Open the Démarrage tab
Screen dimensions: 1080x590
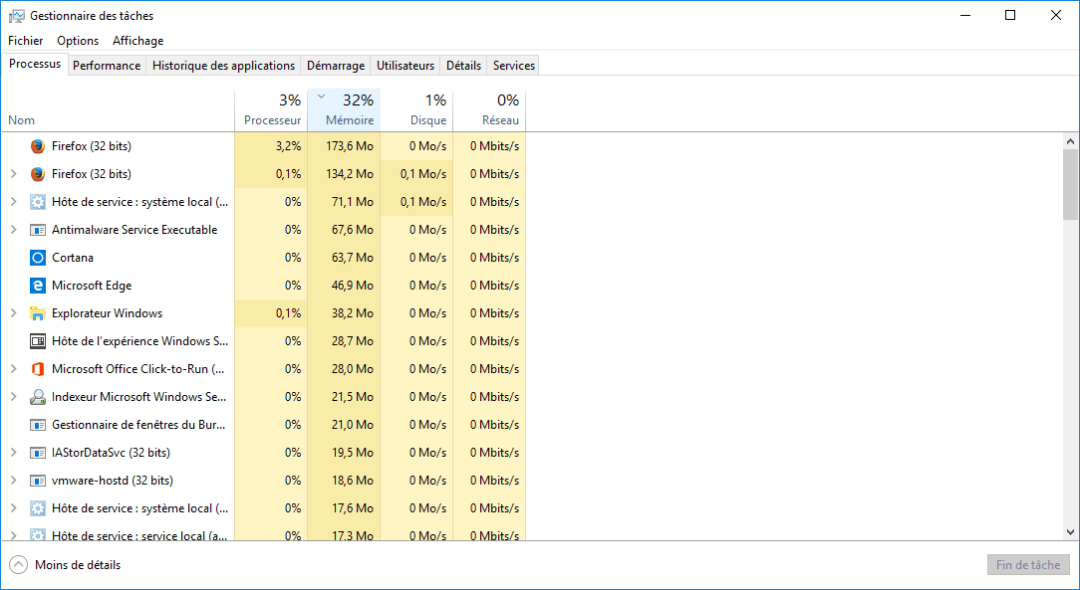pos(335,65)
